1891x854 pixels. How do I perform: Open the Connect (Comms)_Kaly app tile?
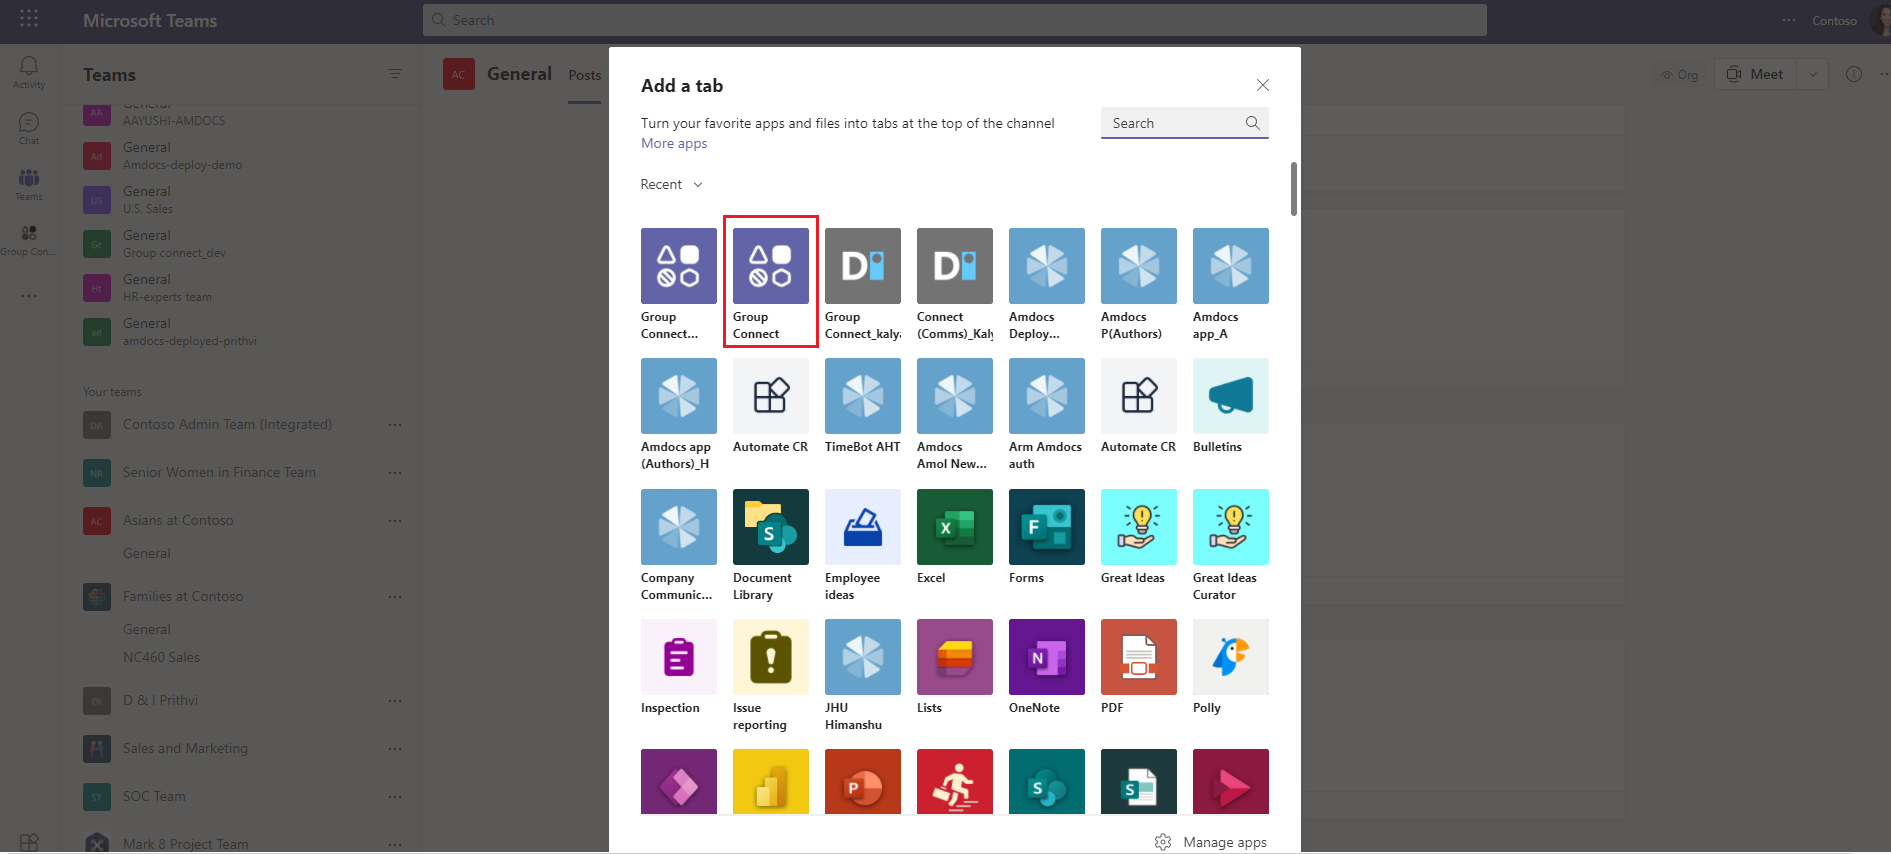click(955, 284)
